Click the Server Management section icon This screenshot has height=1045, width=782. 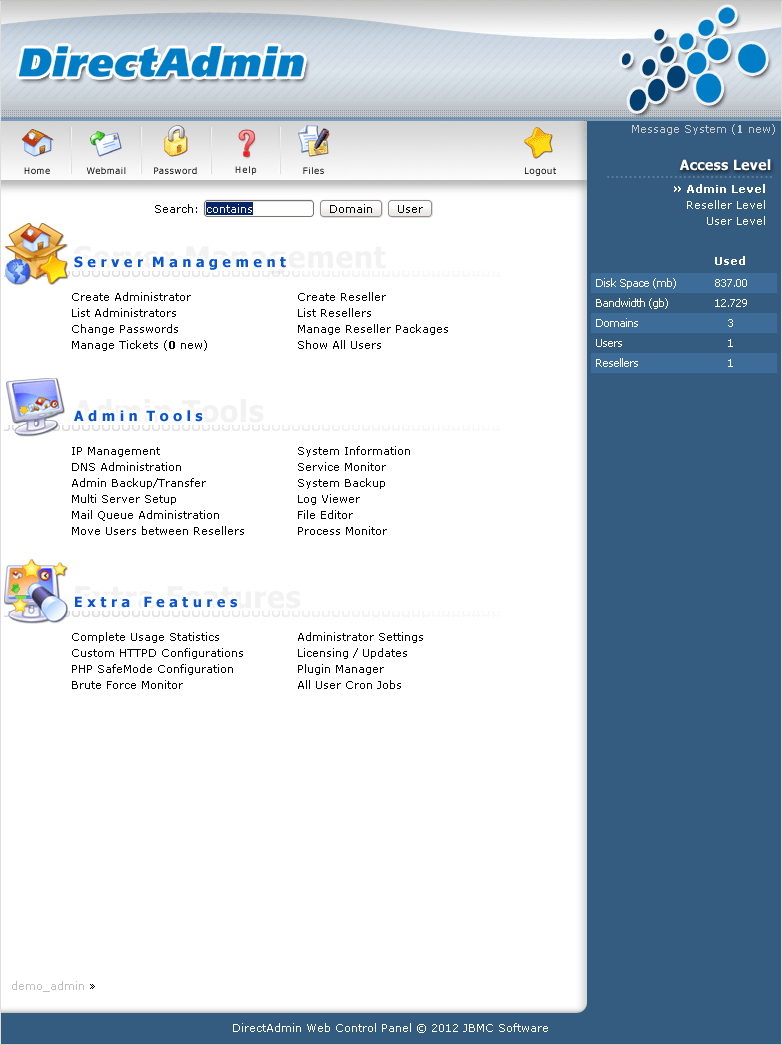coord(36,254)
